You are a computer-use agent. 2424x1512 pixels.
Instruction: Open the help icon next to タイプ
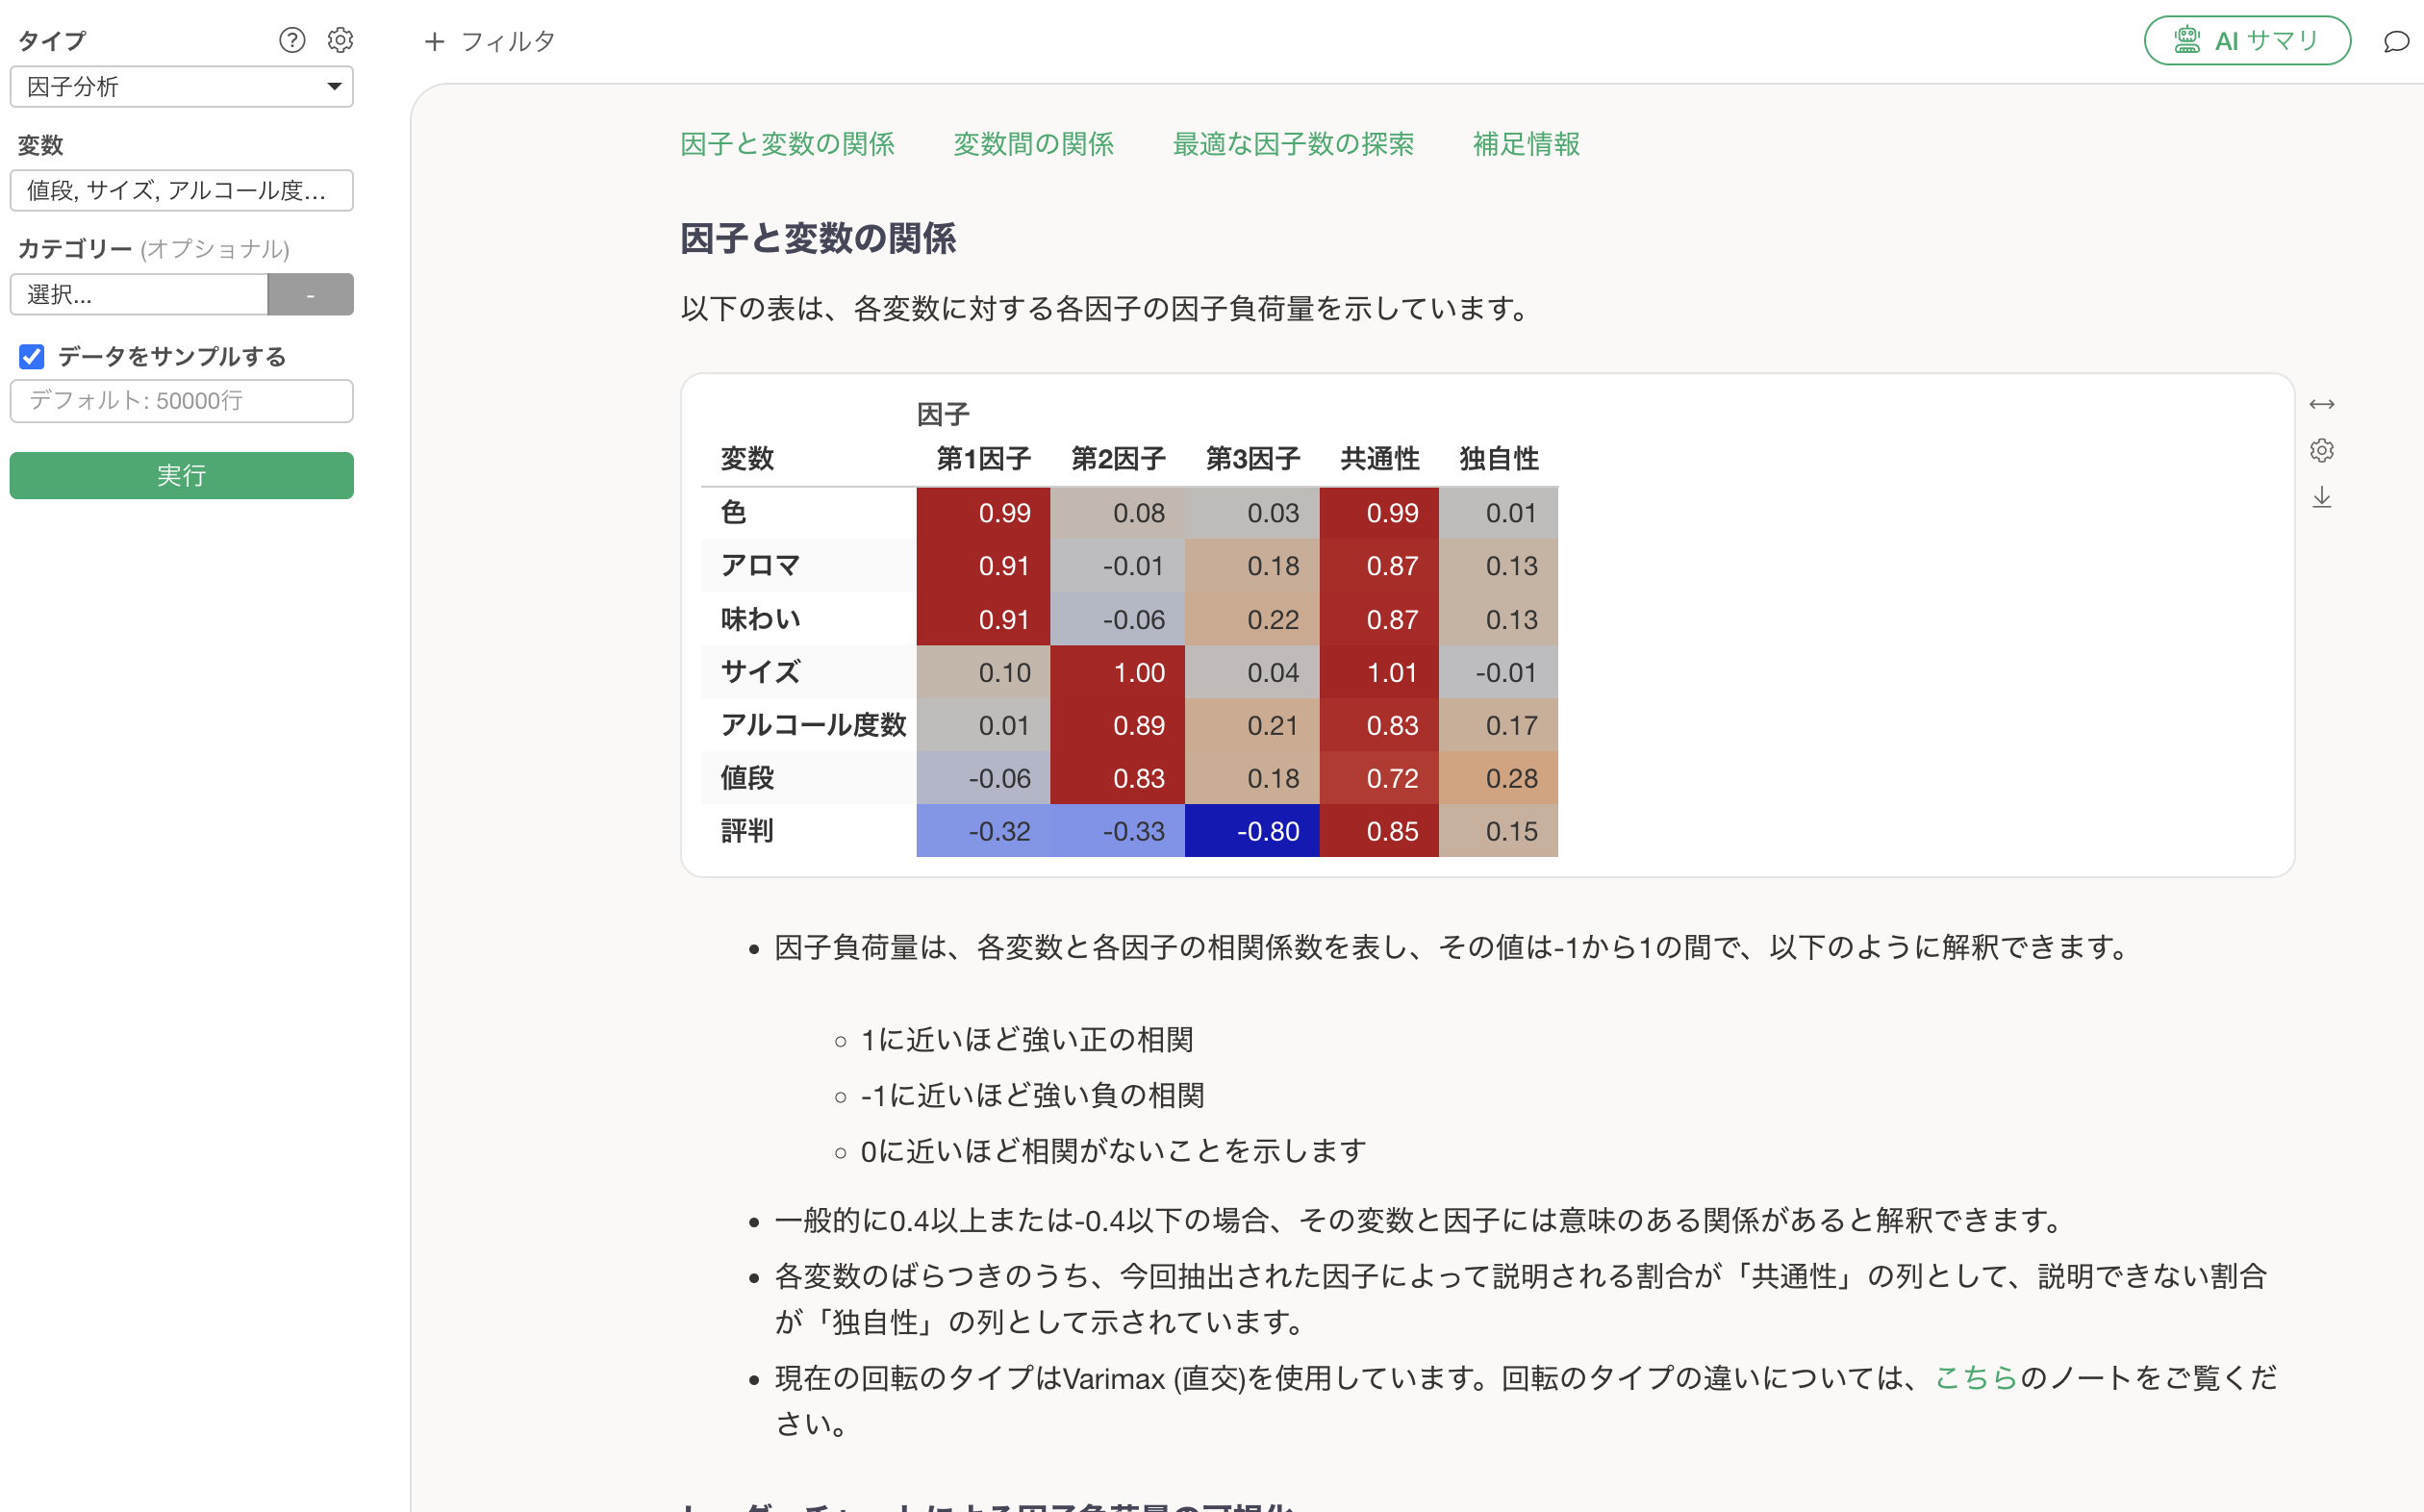291,40
